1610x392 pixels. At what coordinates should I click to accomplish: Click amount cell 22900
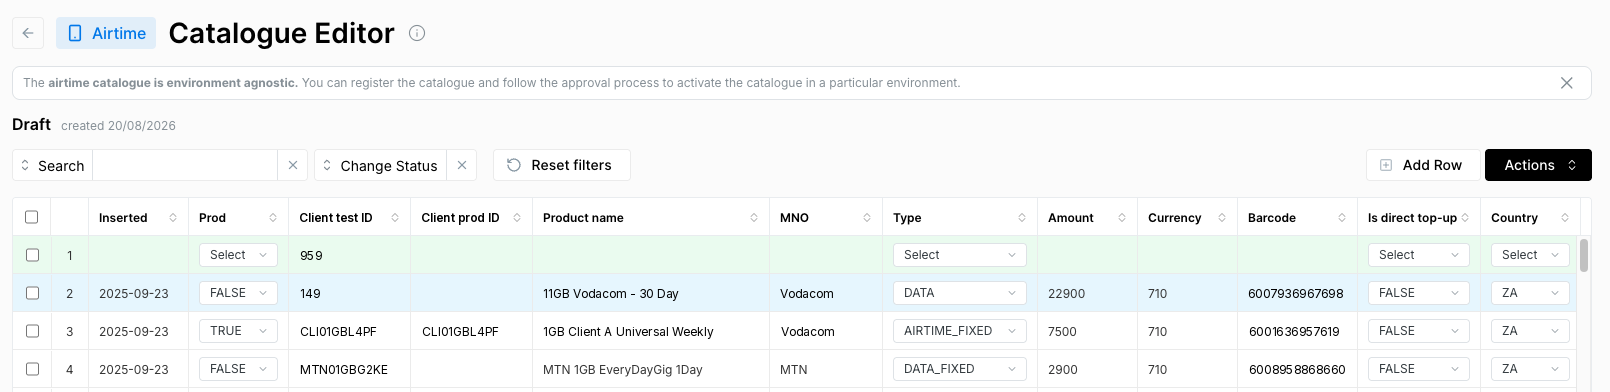(1087, 293)
